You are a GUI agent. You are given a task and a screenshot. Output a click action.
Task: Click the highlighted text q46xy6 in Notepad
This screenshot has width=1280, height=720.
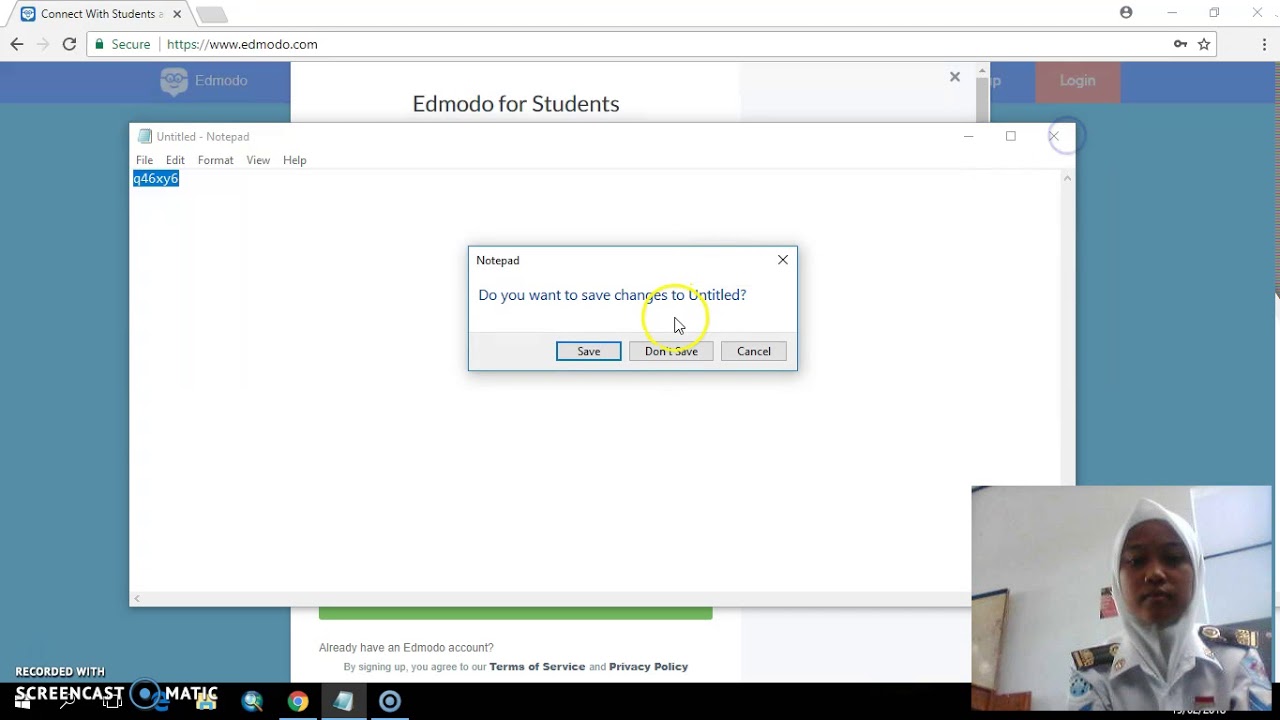(156, 179)
